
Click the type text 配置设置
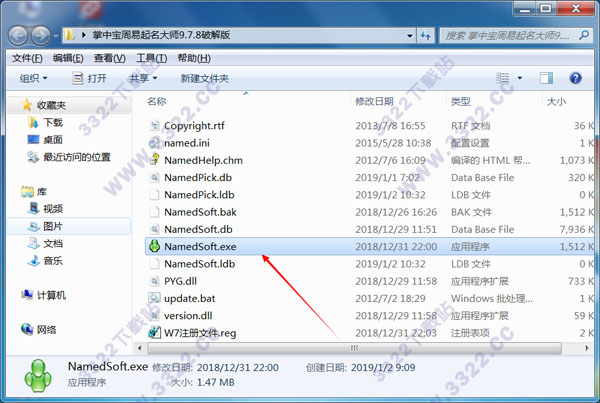click(x=470, y=143)
